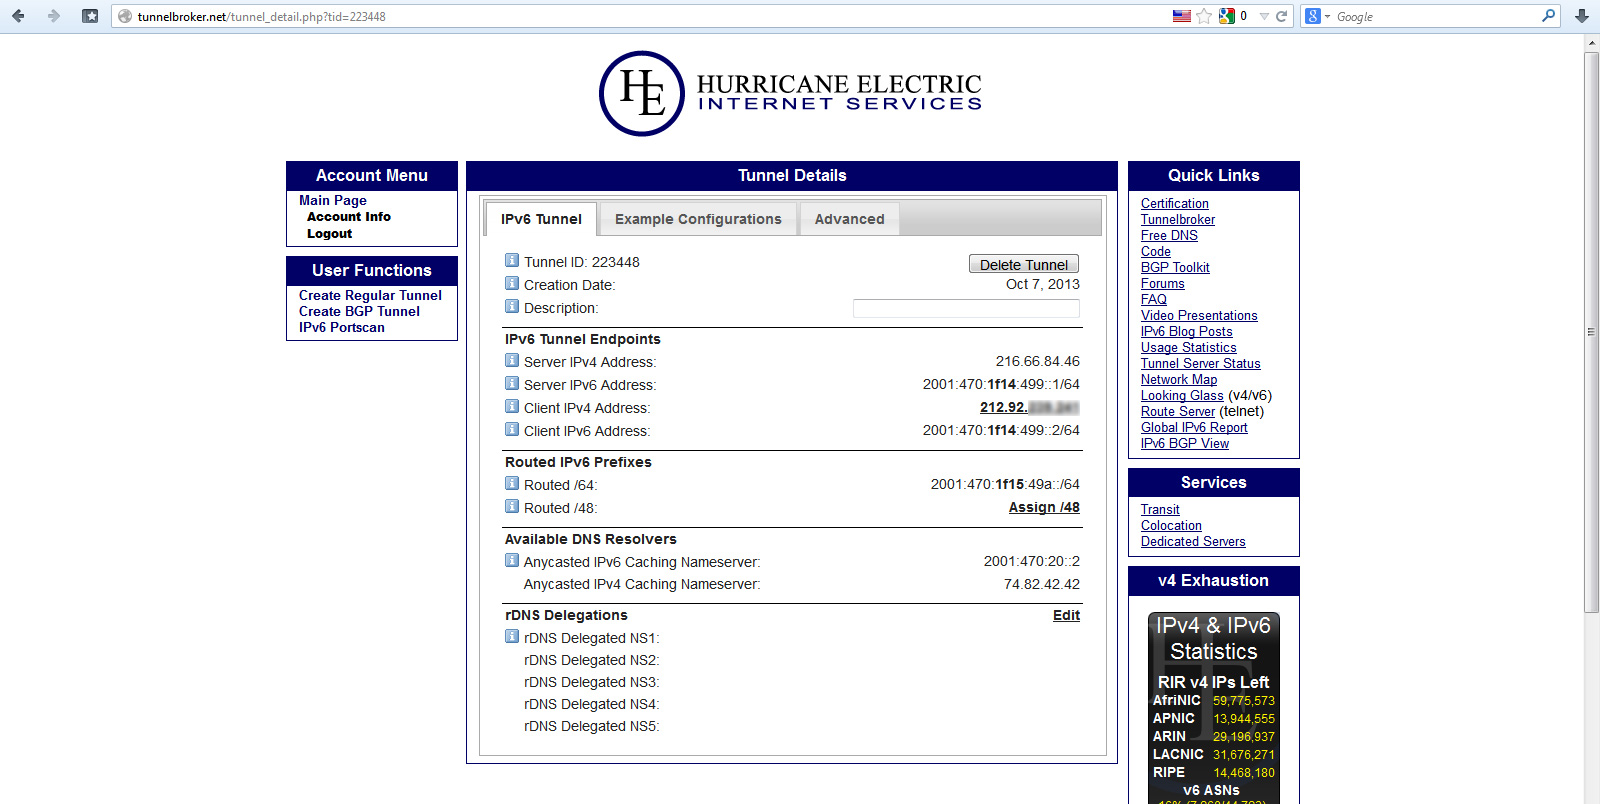Click info icon beside rDNS Delegated NS1
The height and width of the screenshot is (804, 1600).
512,637
